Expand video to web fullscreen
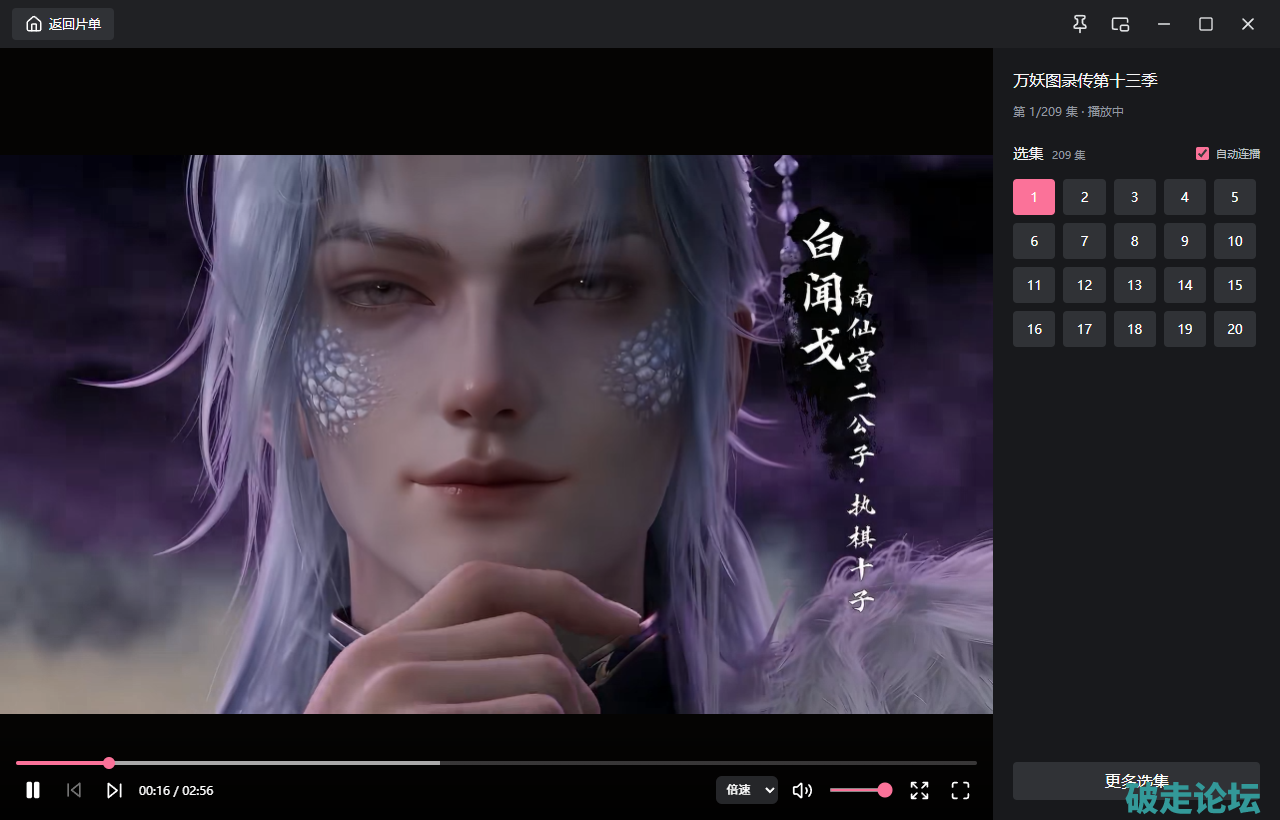The image size is (1280, 820). coord(920,790)
